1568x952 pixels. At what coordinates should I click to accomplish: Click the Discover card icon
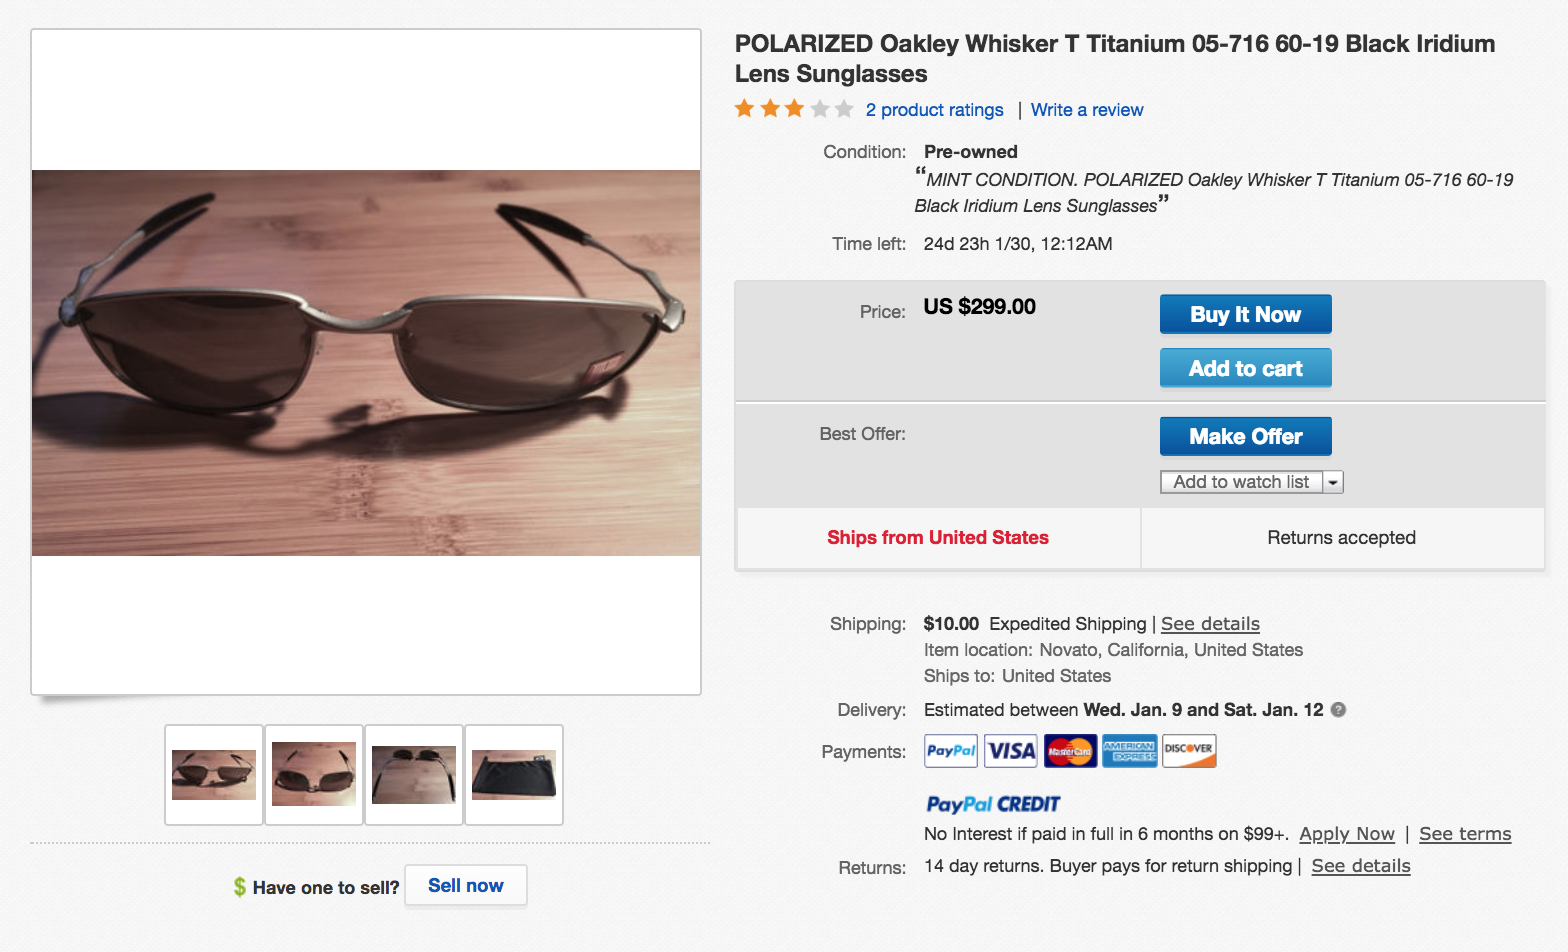(x=1189, y=751)
